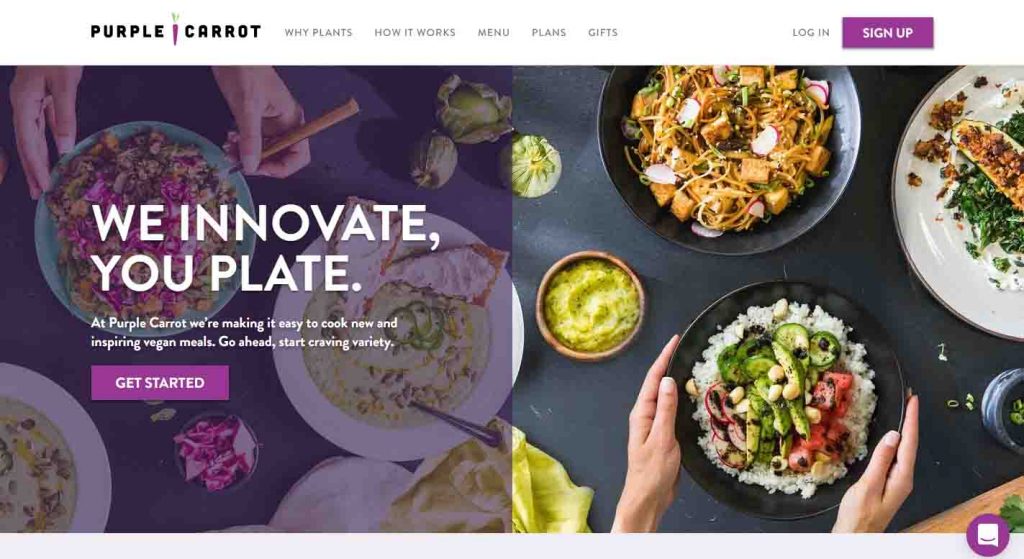
Task: Click the We Innovate, You Plate headline
Action: (x=265, y=248)
